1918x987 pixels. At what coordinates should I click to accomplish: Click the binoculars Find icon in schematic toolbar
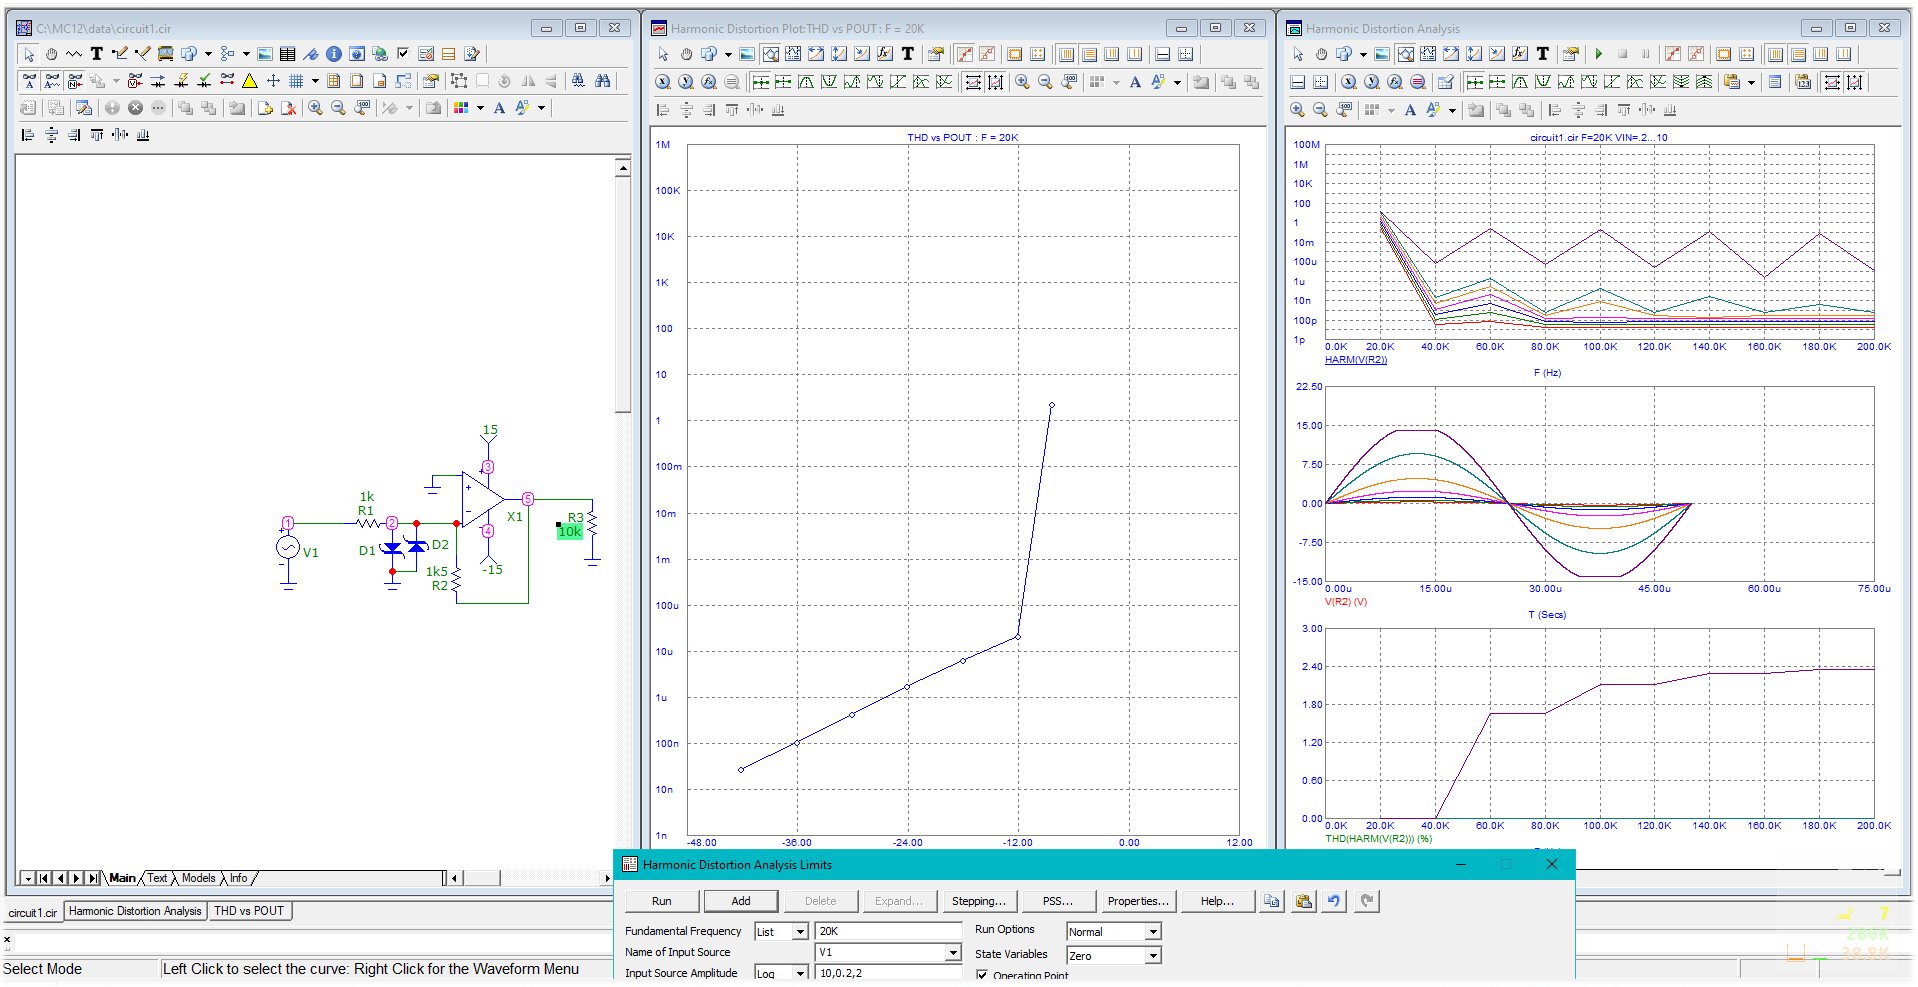click(602, 81)
